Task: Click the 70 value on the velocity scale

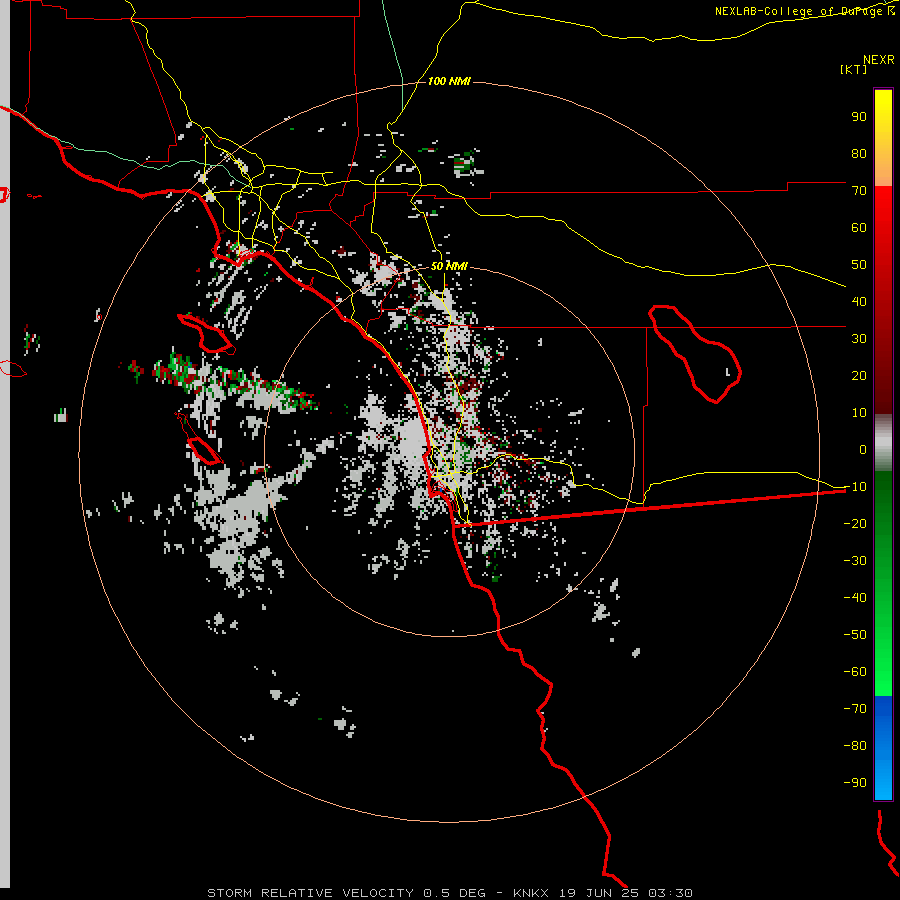Action: pos(859,191)
